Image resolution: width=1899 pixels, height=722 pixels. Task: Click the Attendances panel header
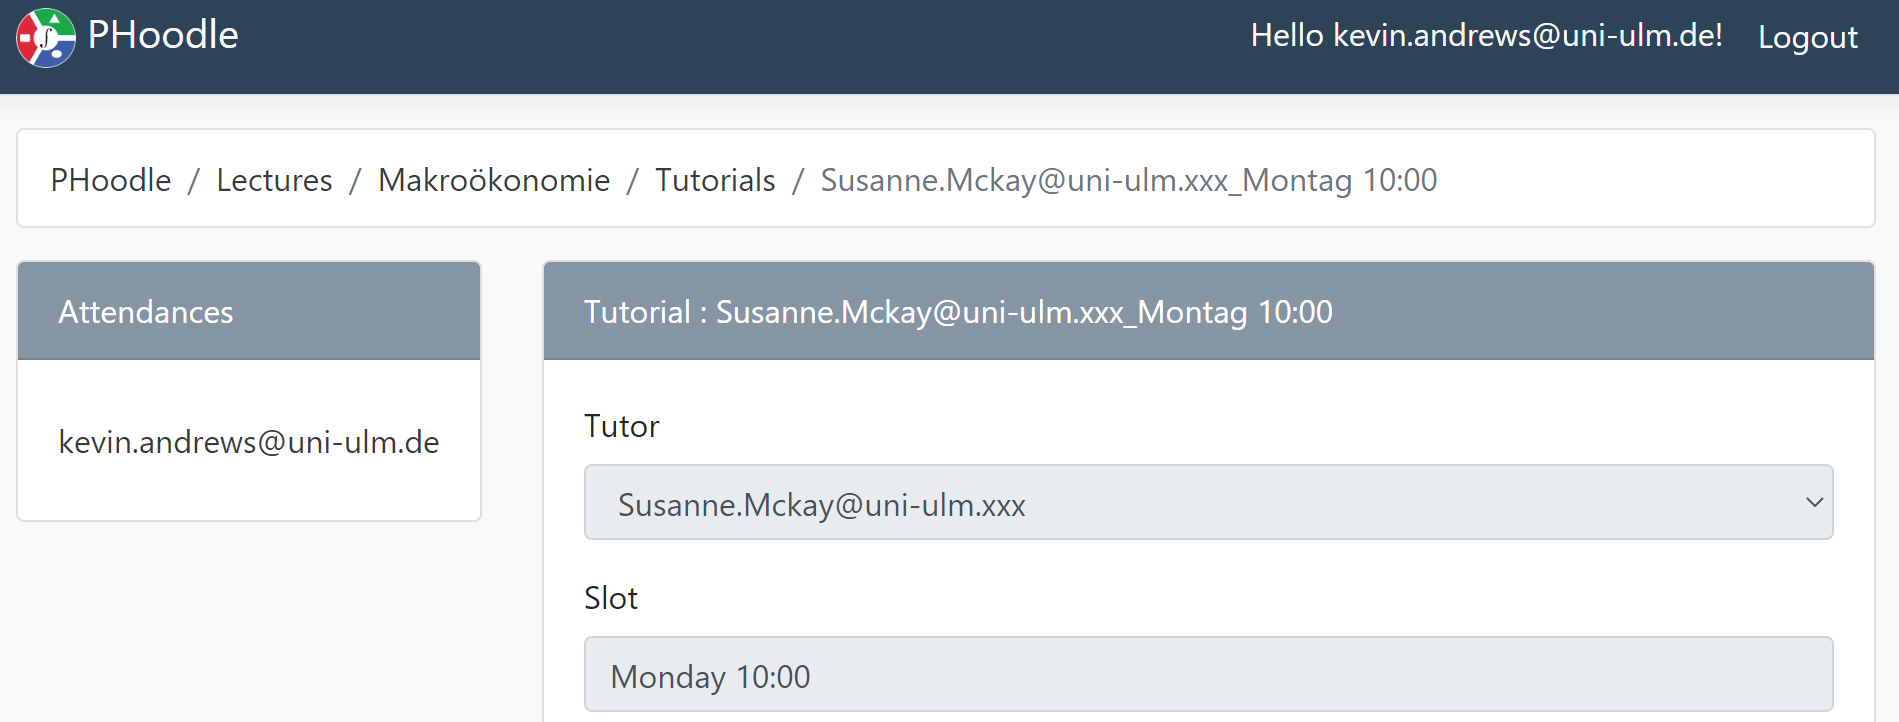[x=249, y=311]
